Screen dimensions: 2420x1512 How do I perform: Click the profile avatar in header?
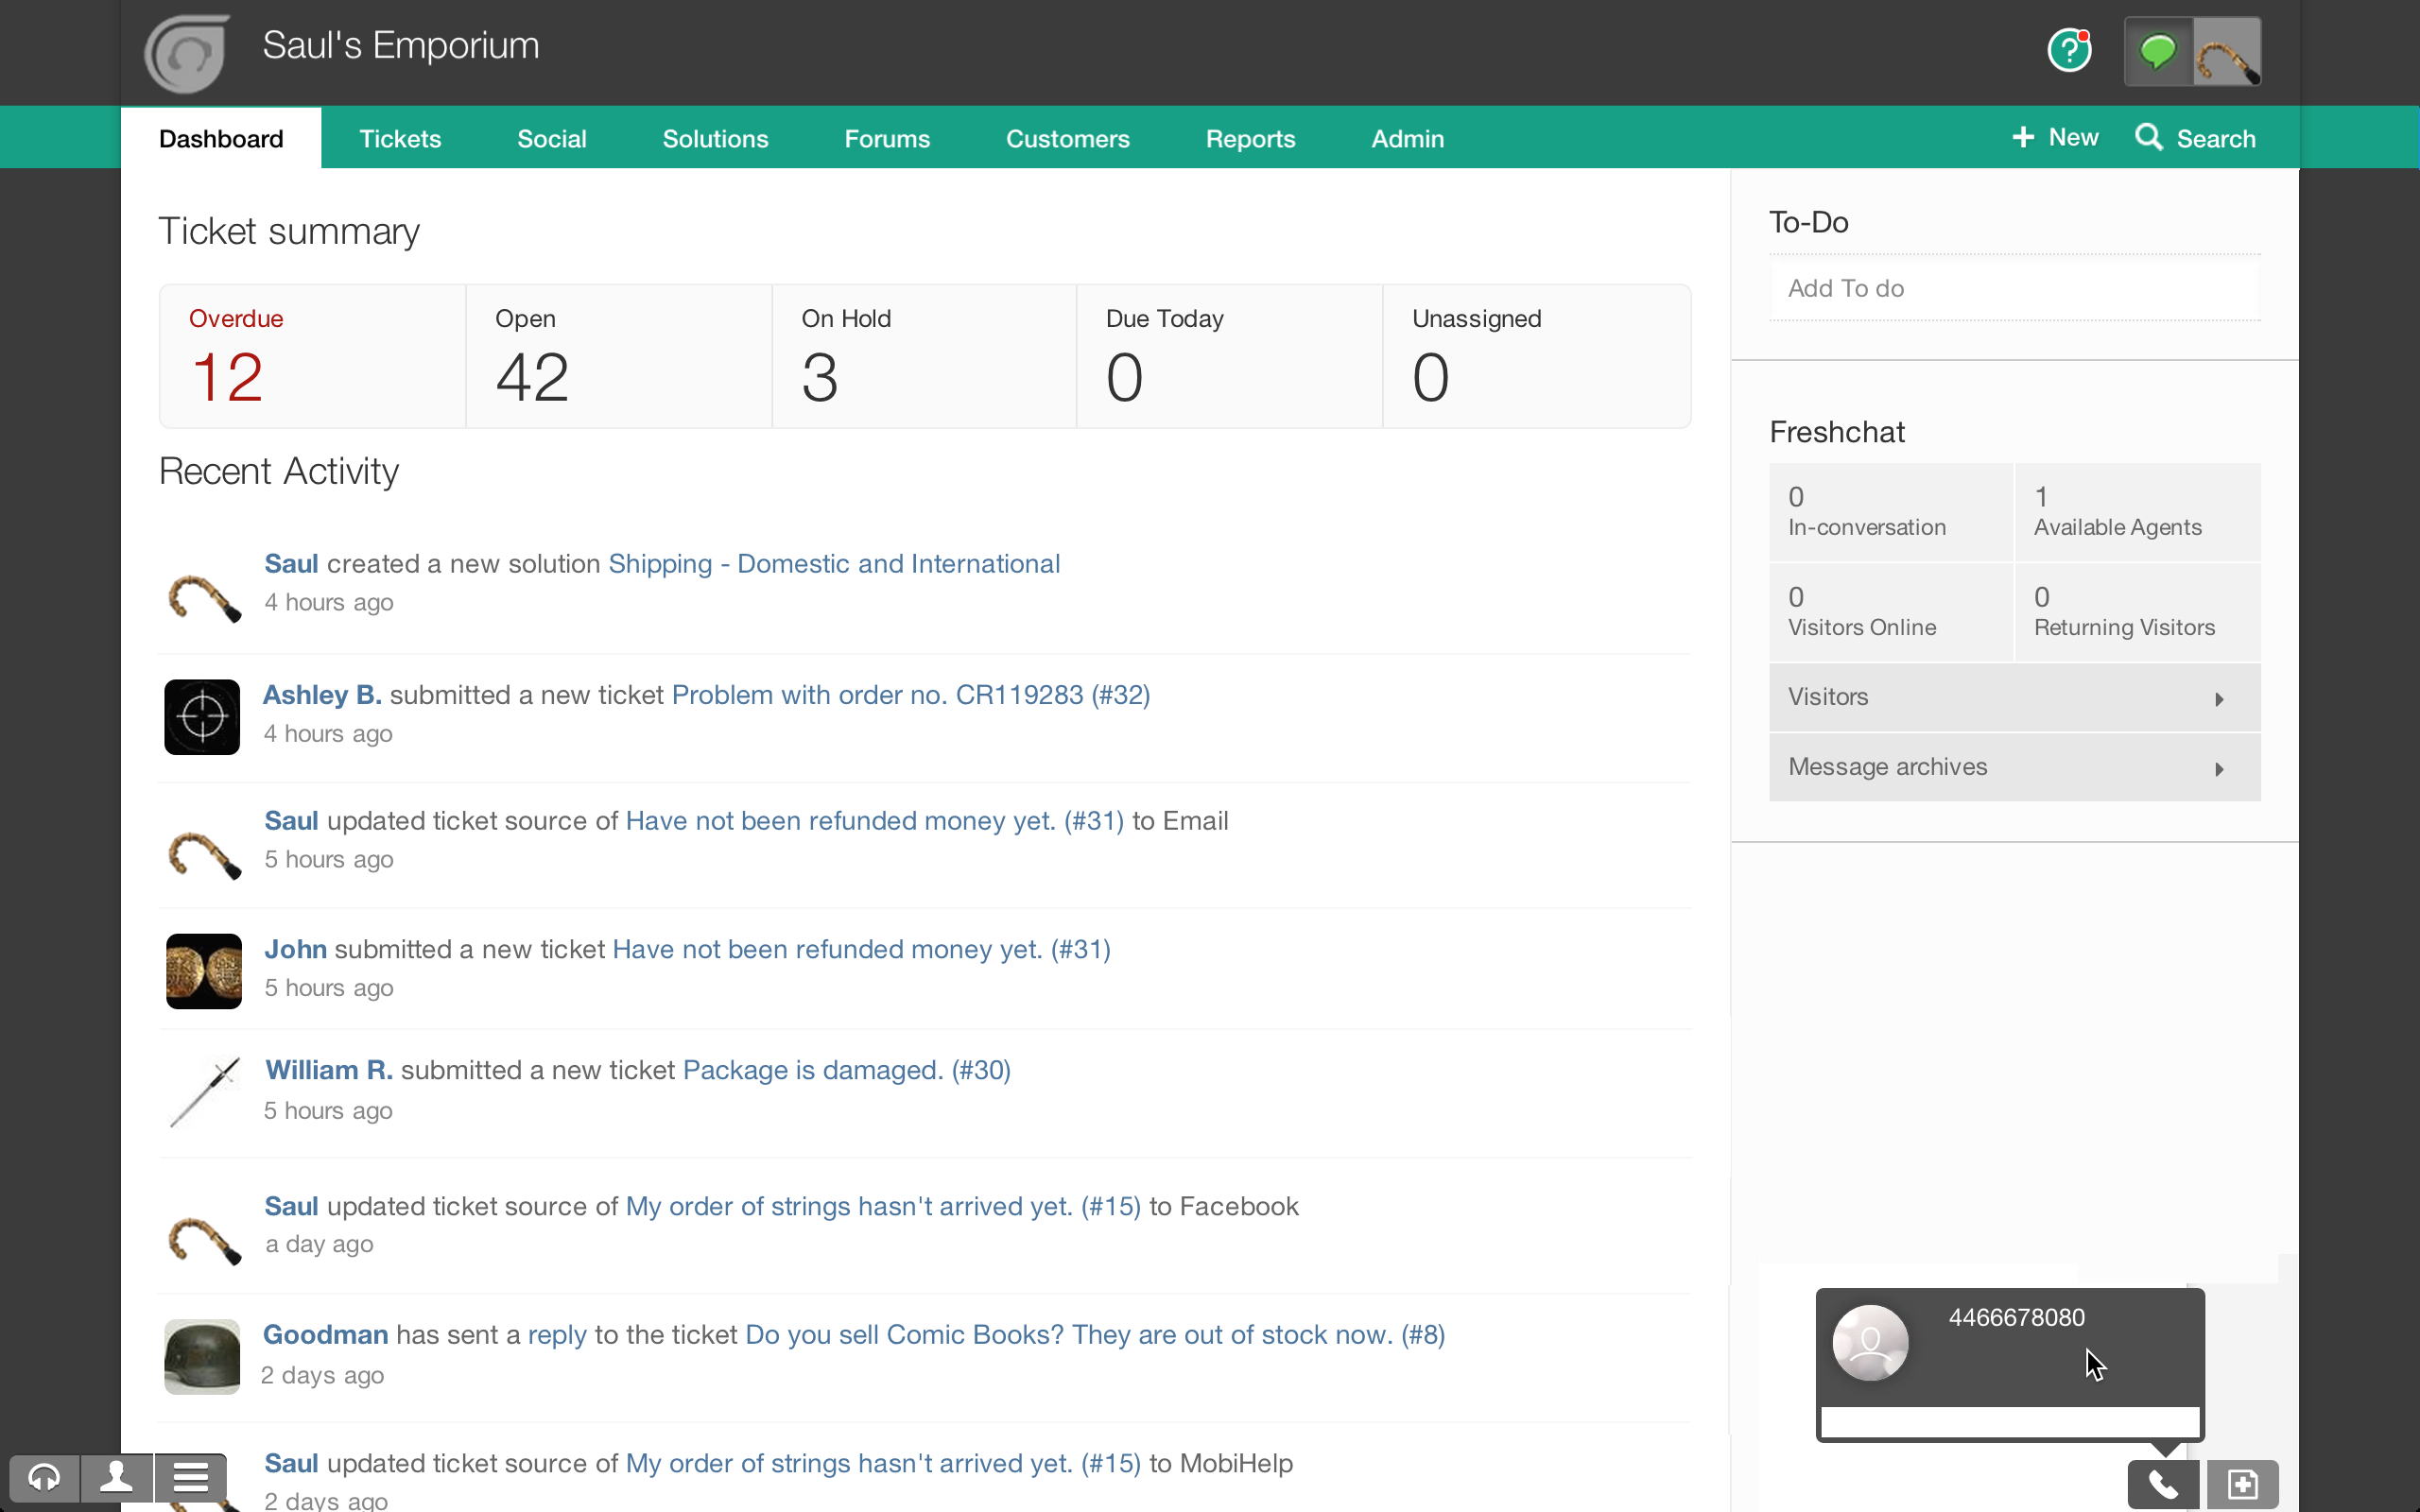pos(2227,52)
